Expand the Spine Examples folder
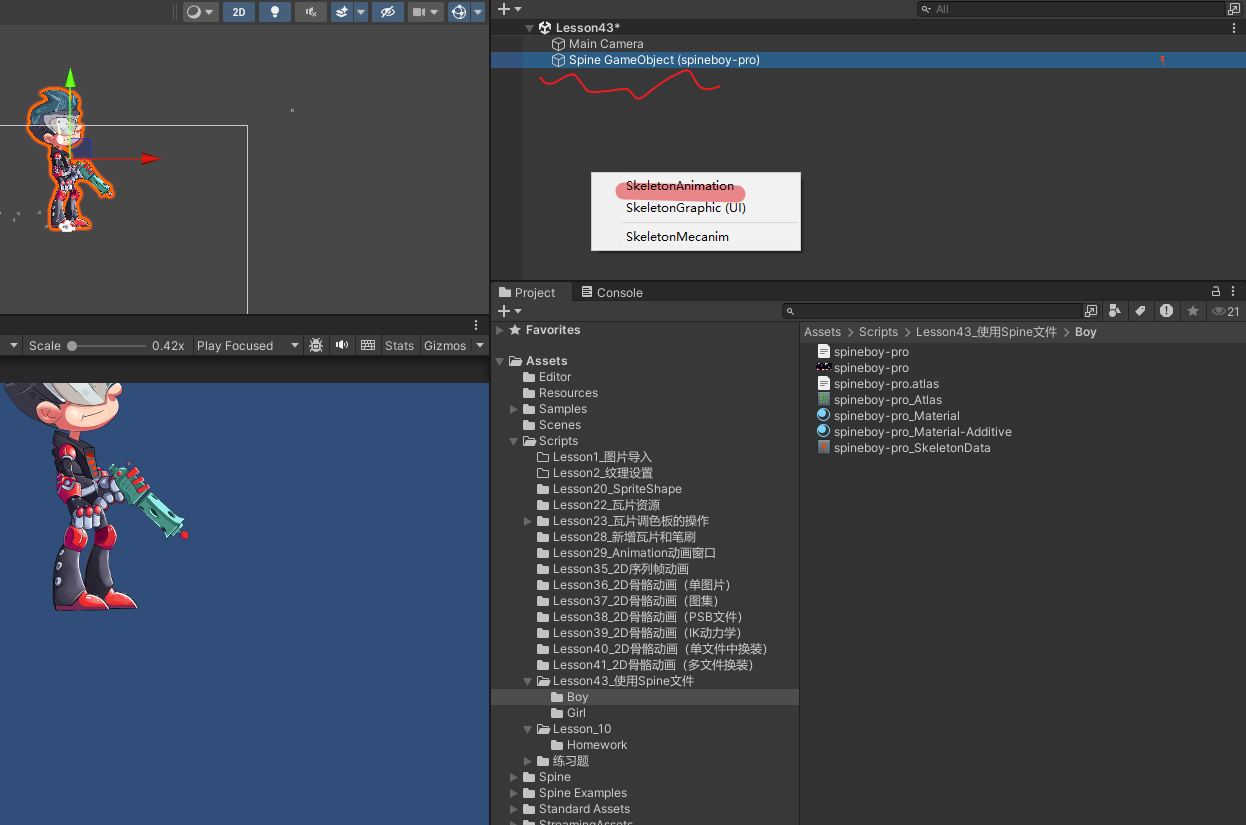The height and width of the screenshot is (825, 1246). coord(514,793)
